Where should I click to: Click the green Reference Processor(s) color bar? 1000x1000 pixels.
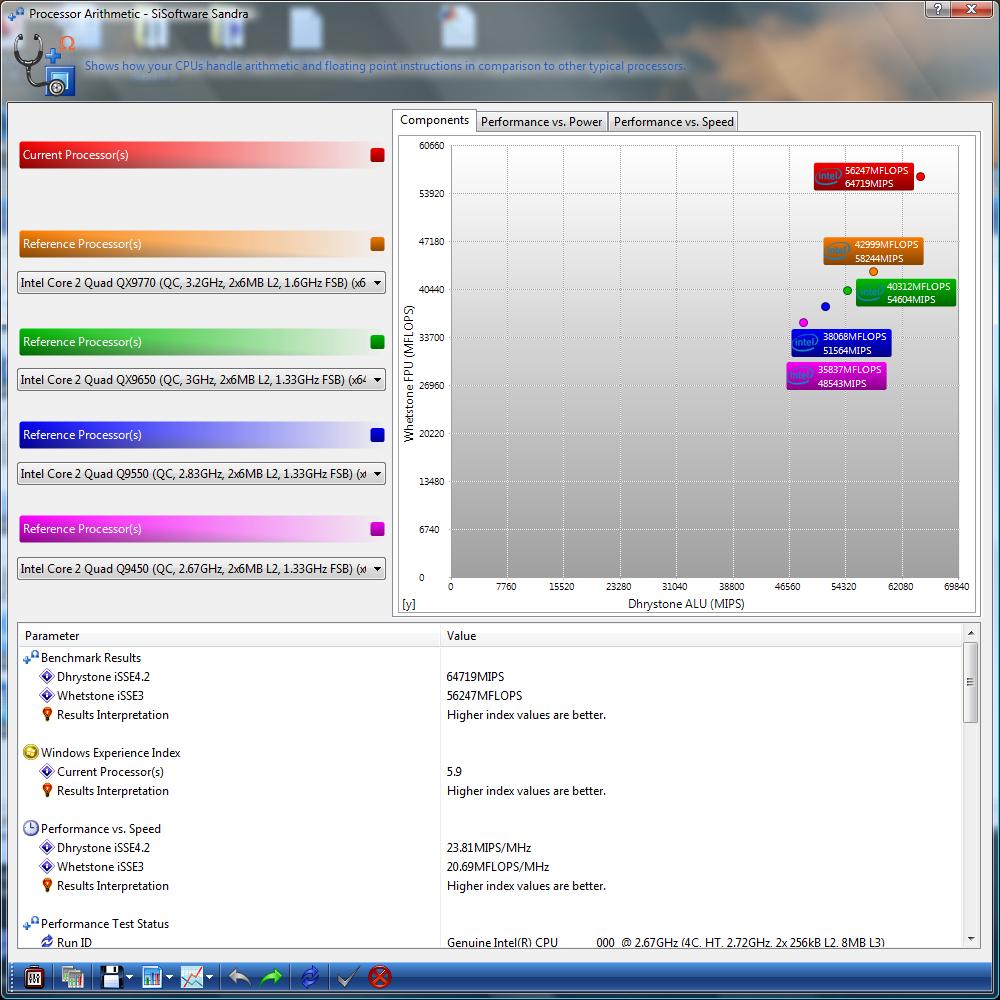click(202, 342)
